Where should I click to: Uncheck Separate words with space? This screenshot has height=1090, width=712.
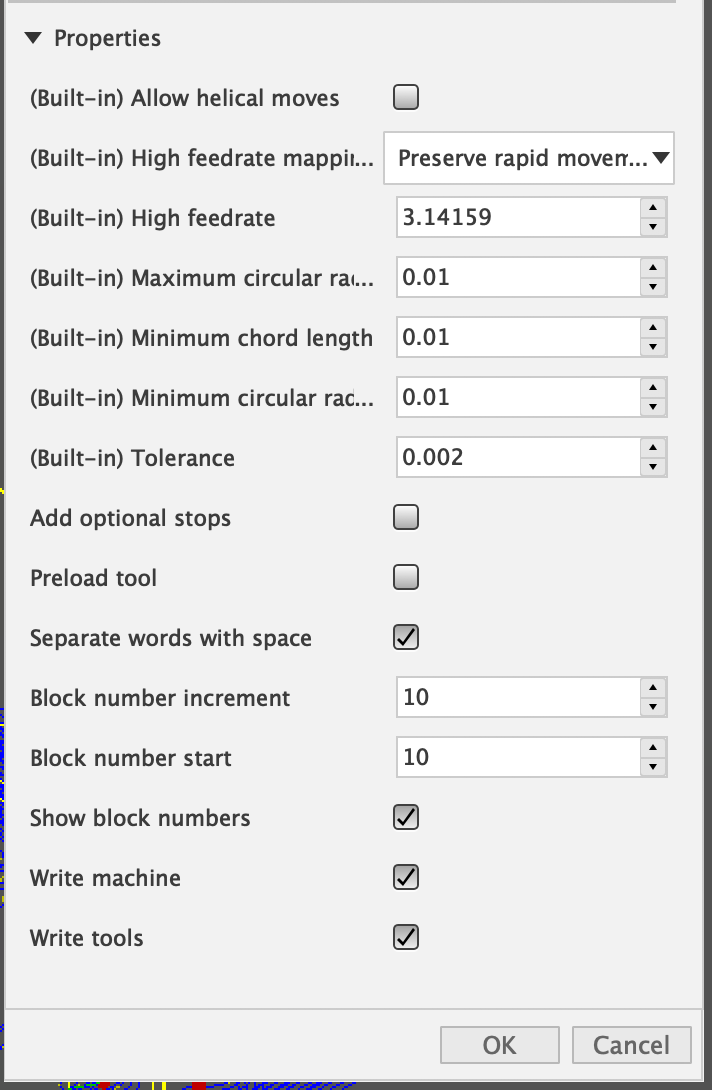[x=406, y=637]
